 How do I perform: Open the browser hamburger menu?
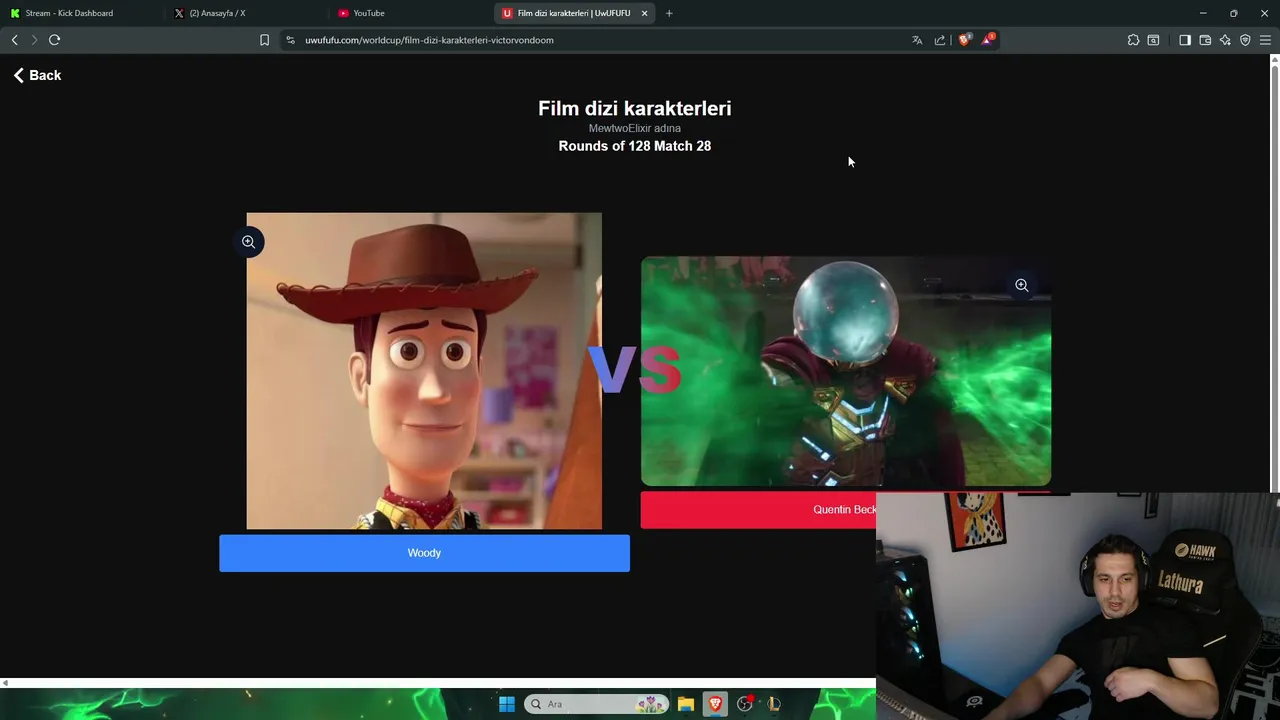[1265, 40]
